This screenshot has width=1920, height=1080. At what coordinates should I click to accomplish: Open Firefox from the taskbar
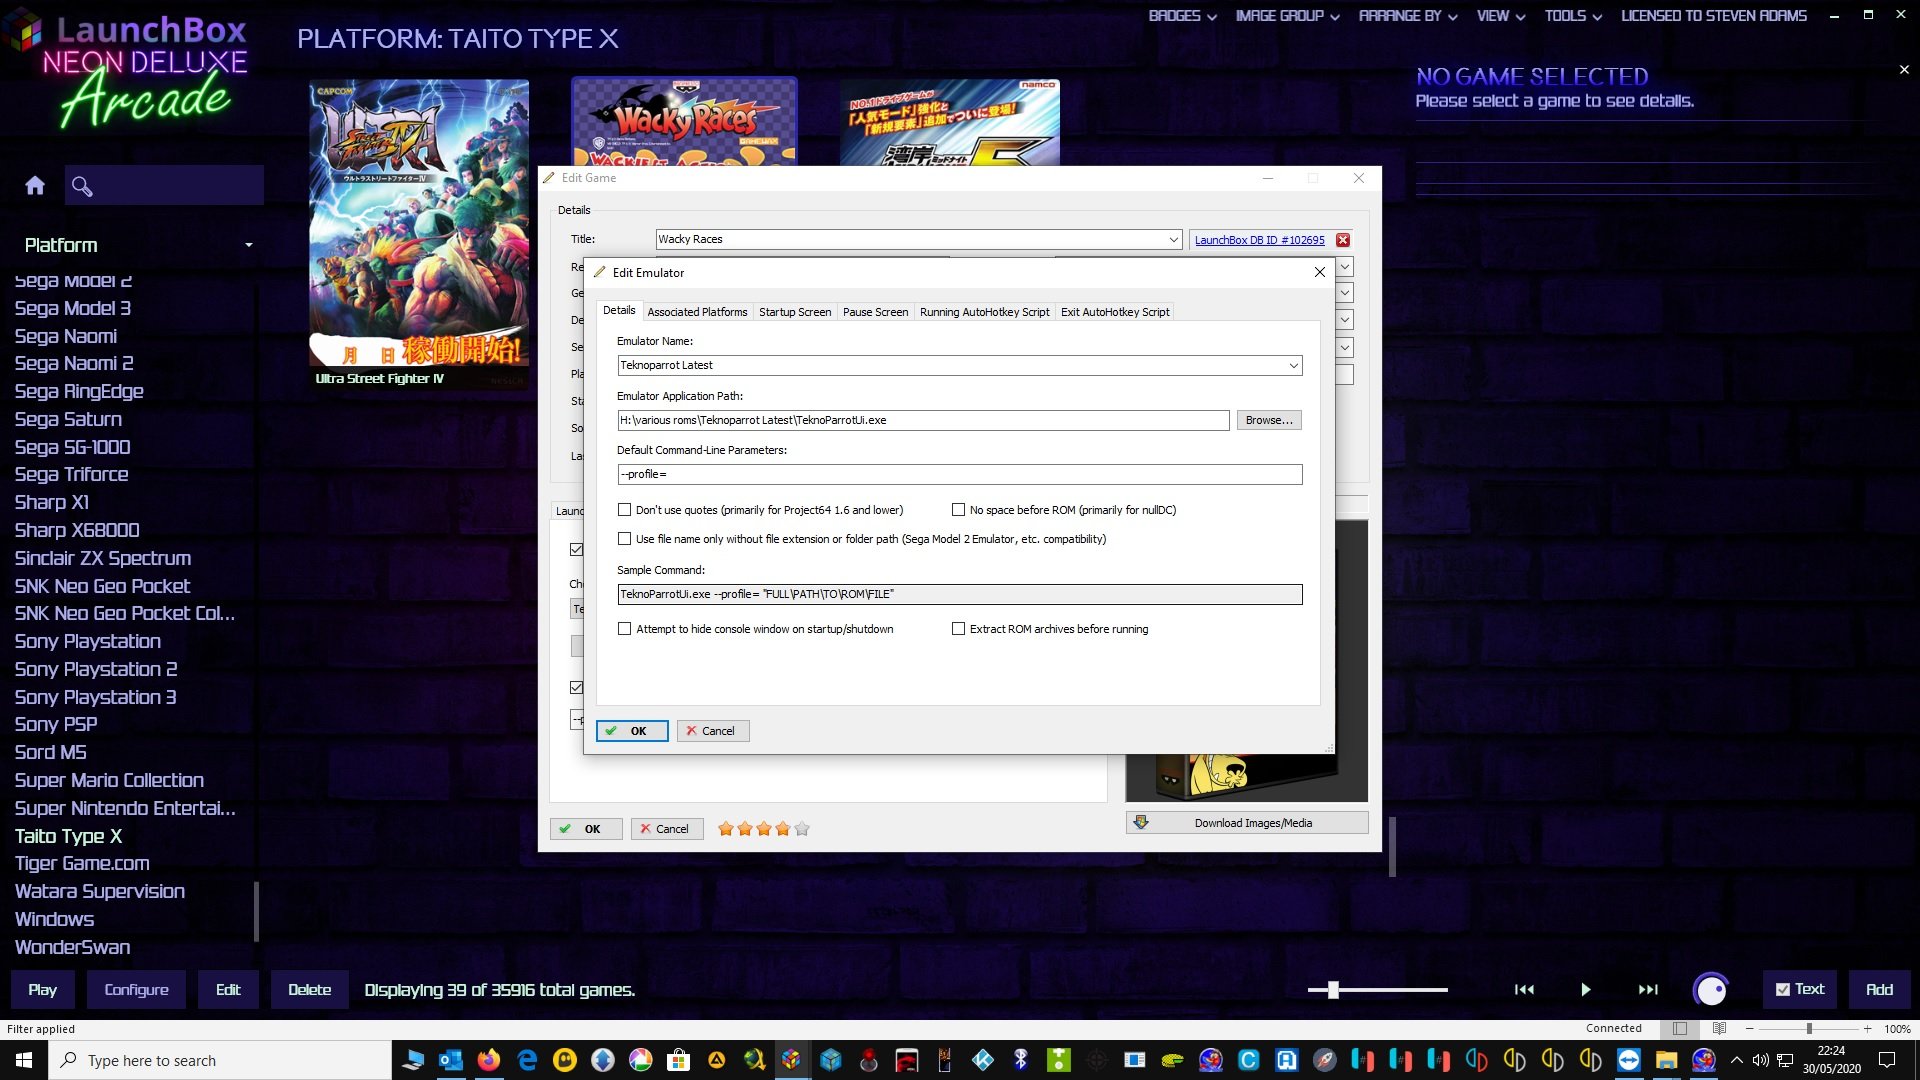pyautogui.click(x=488, y=1060)
